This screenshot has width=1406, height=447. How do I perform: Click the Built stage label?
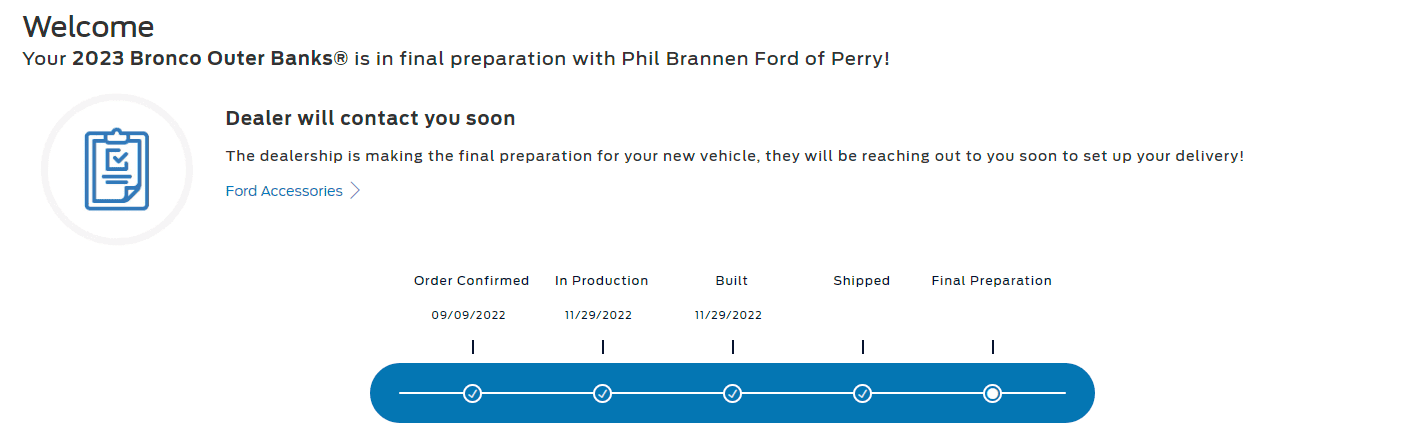pos(732,281)
